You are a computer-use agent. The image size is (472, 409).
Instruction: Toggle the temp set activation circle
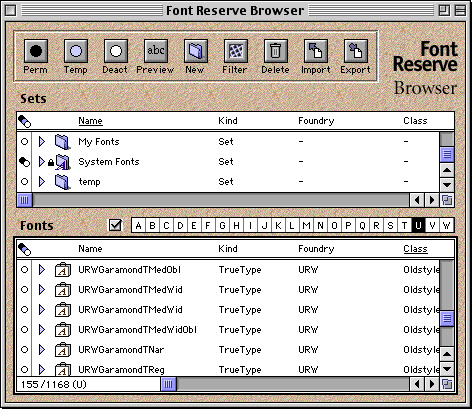(24, 182)
